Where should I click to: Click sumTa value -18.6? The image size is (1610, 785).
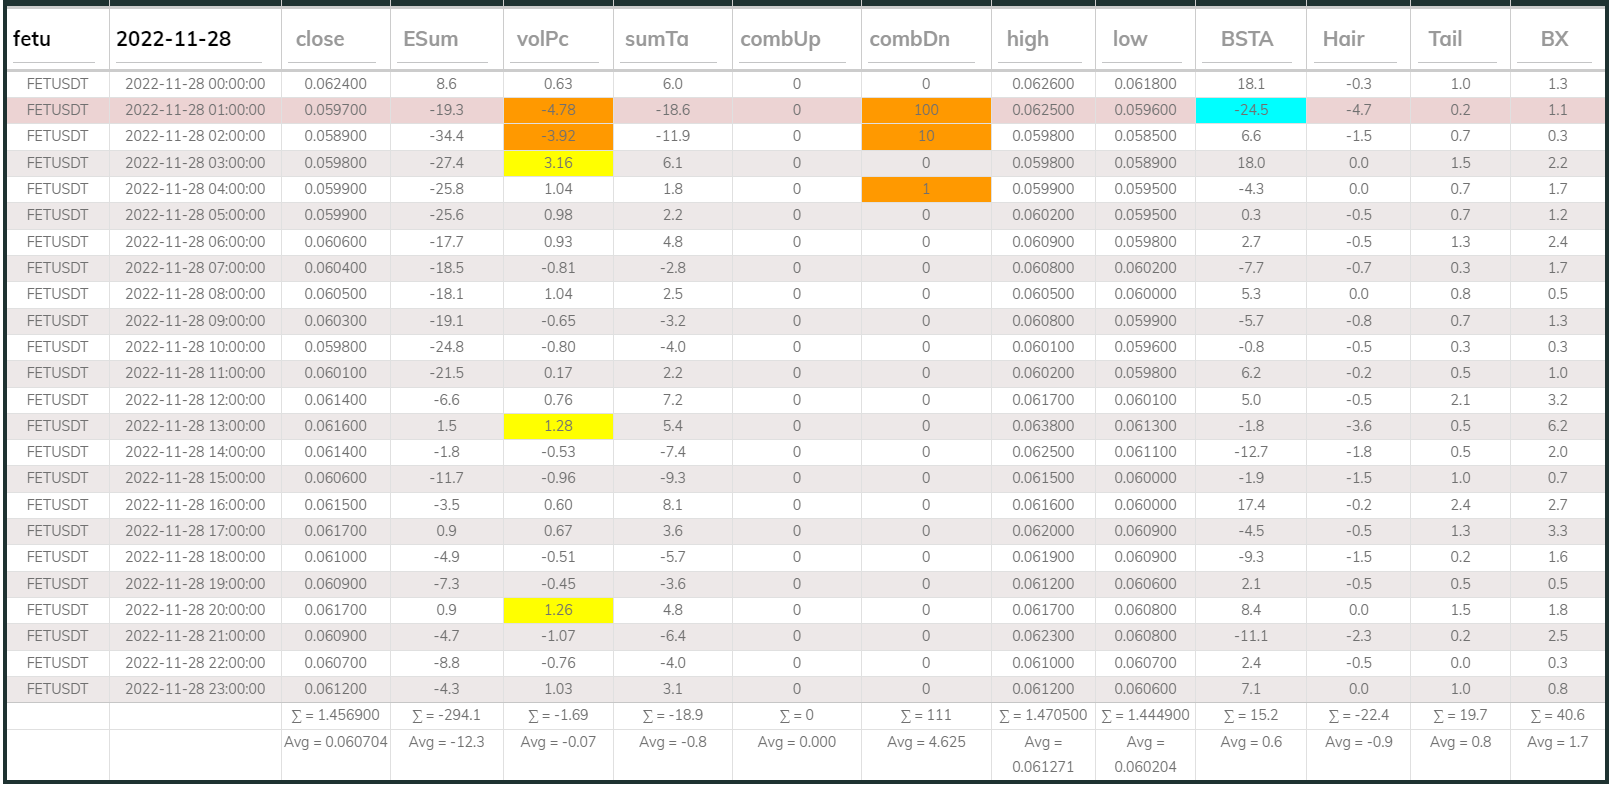click(x=672, y=110)
